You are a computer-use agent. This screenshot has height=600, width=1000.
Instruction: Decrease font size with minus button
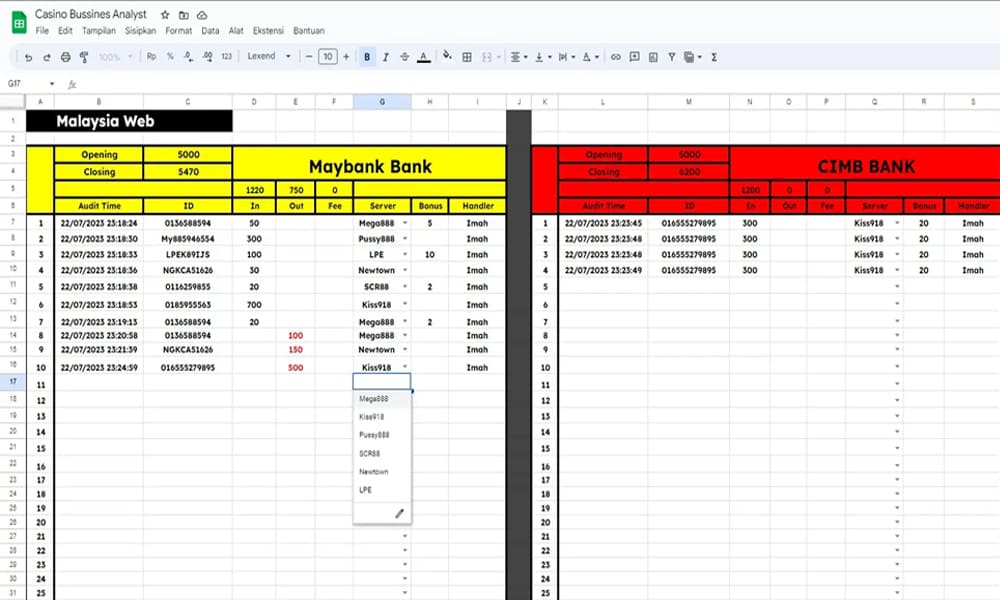point(309,57)
